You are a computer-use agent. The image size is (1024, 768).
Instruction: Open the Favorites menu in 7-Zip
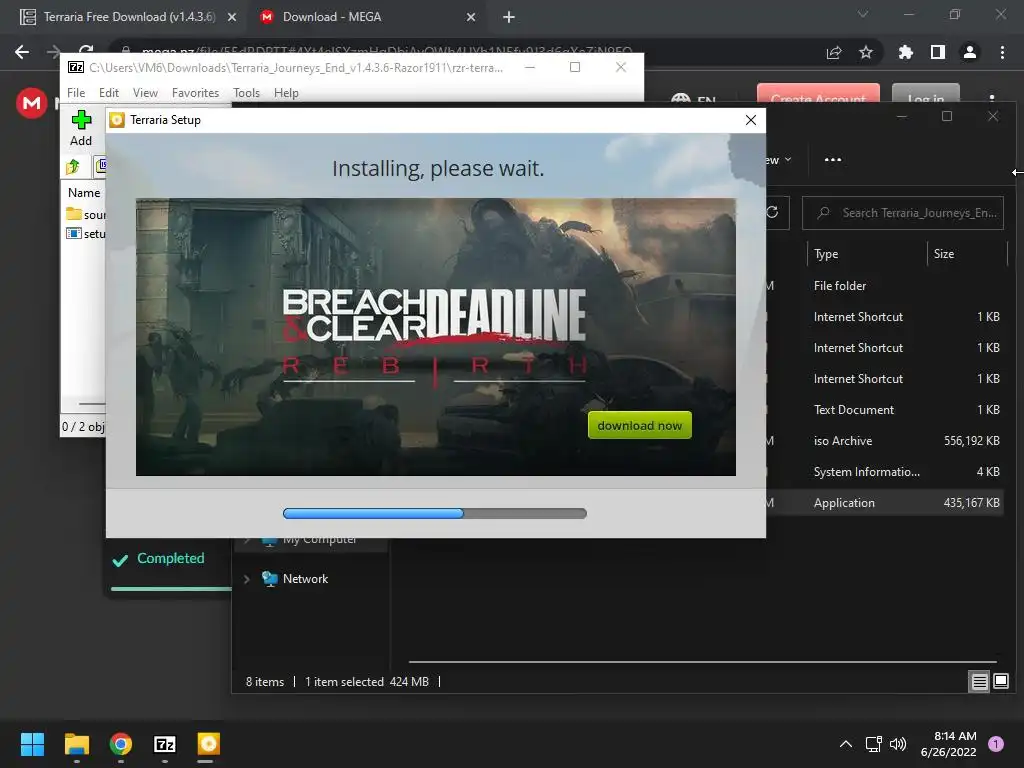[x=195, y=93]
